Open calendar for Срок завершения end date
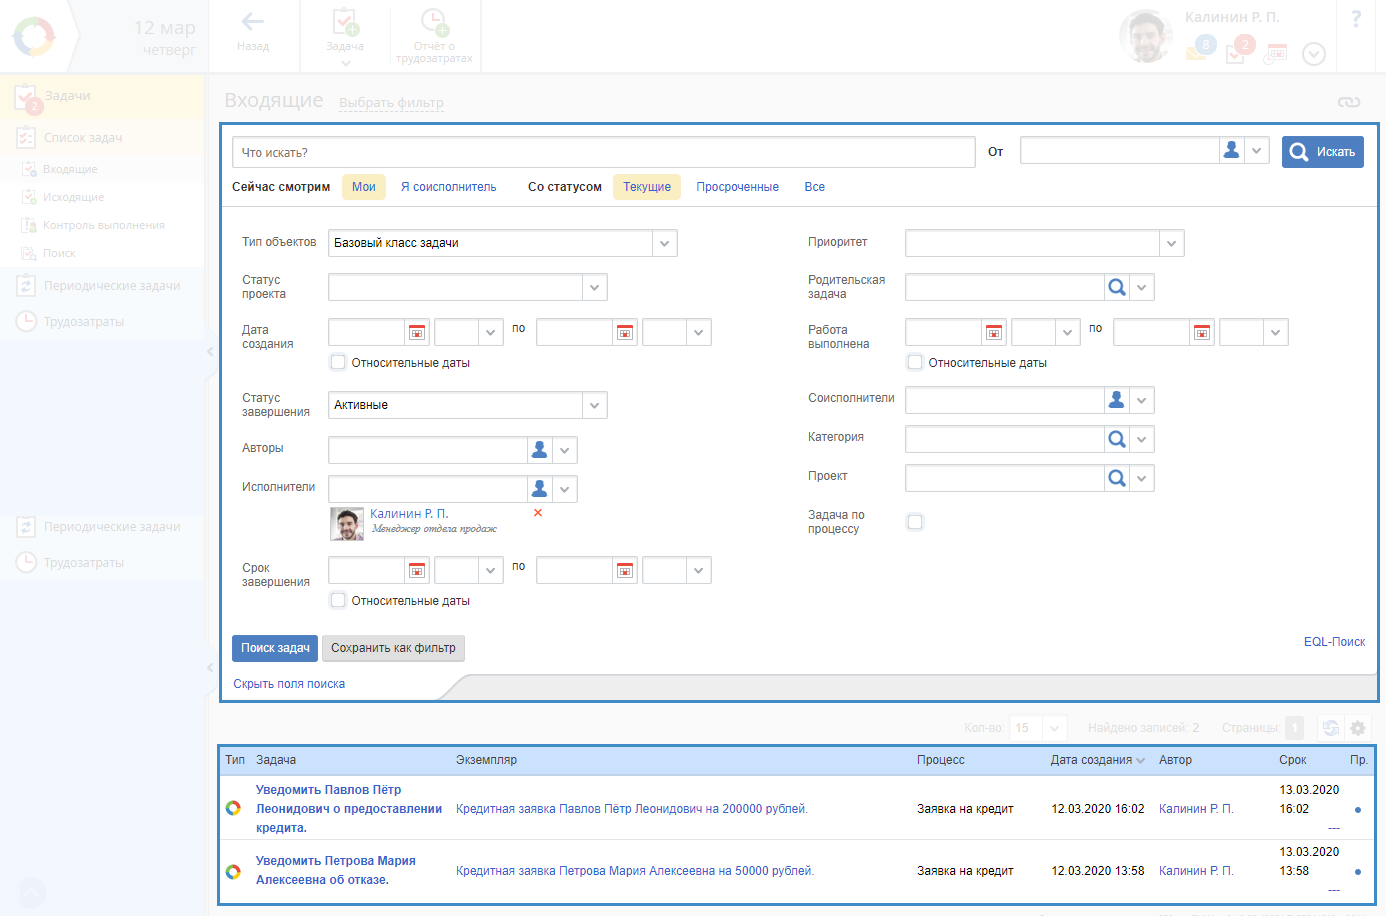 point(625,570)
